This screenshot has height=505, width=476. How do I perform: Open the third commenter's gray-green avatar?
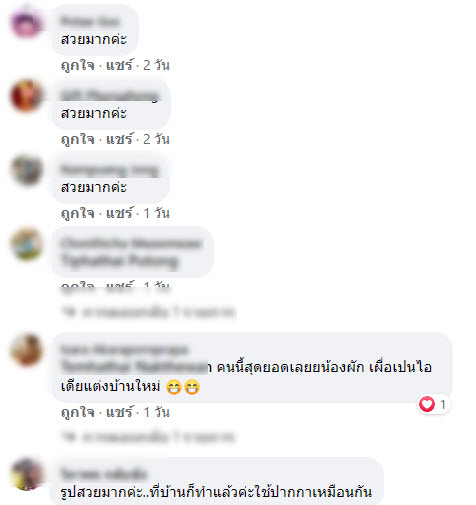tap(27, 170)
